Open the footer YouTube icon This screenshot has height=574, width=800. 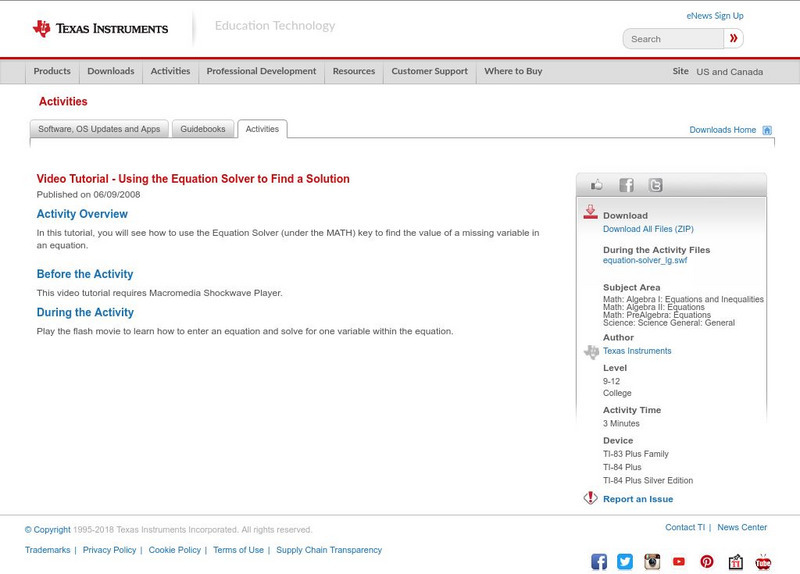pyautogui.click(x=679, y=562)
